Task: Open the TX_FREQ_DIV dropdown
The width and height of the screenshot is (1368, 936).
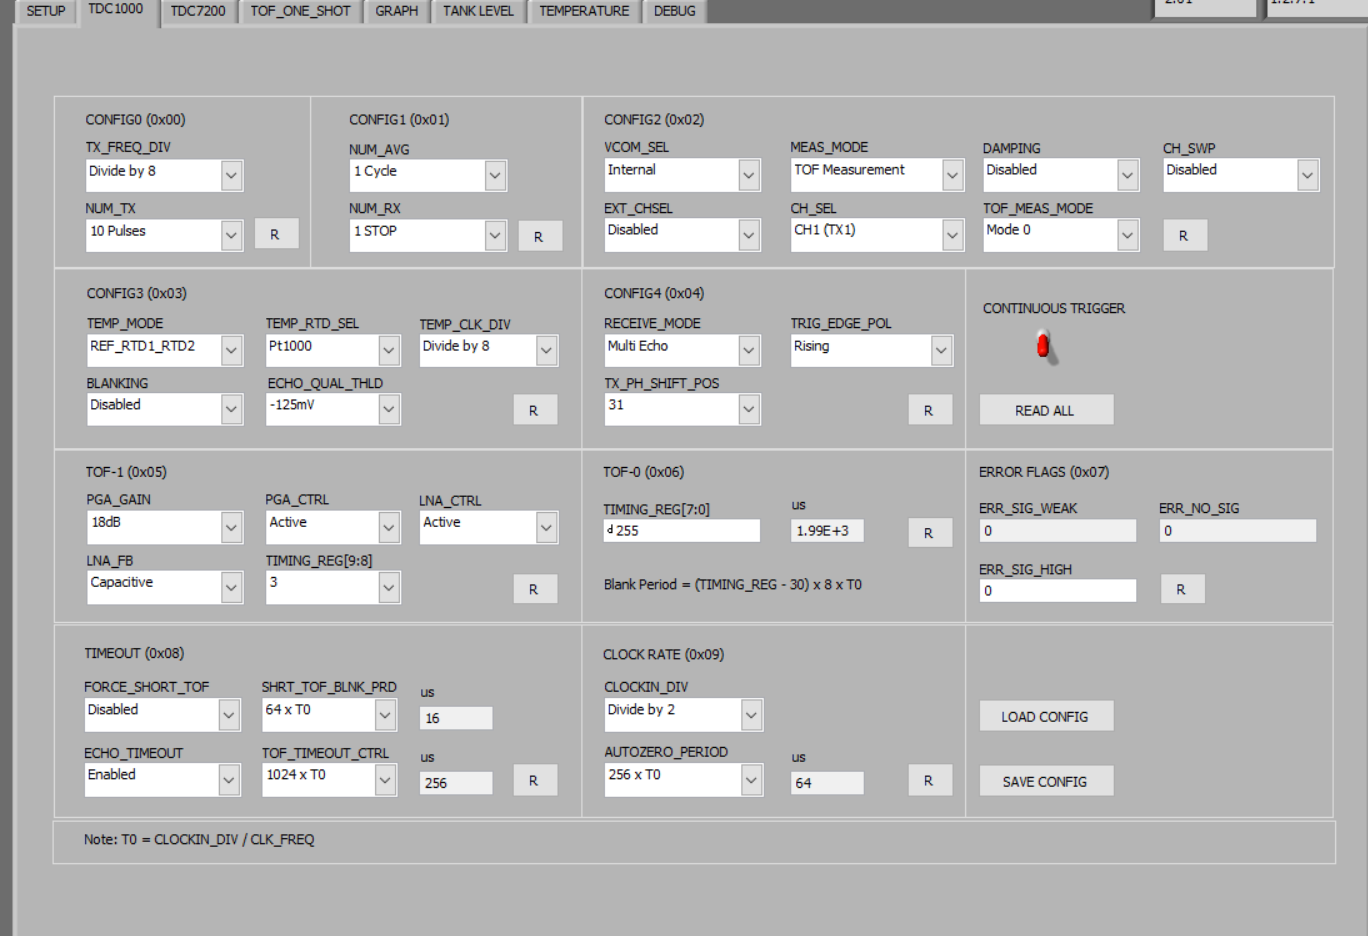Action: (164, 175)
